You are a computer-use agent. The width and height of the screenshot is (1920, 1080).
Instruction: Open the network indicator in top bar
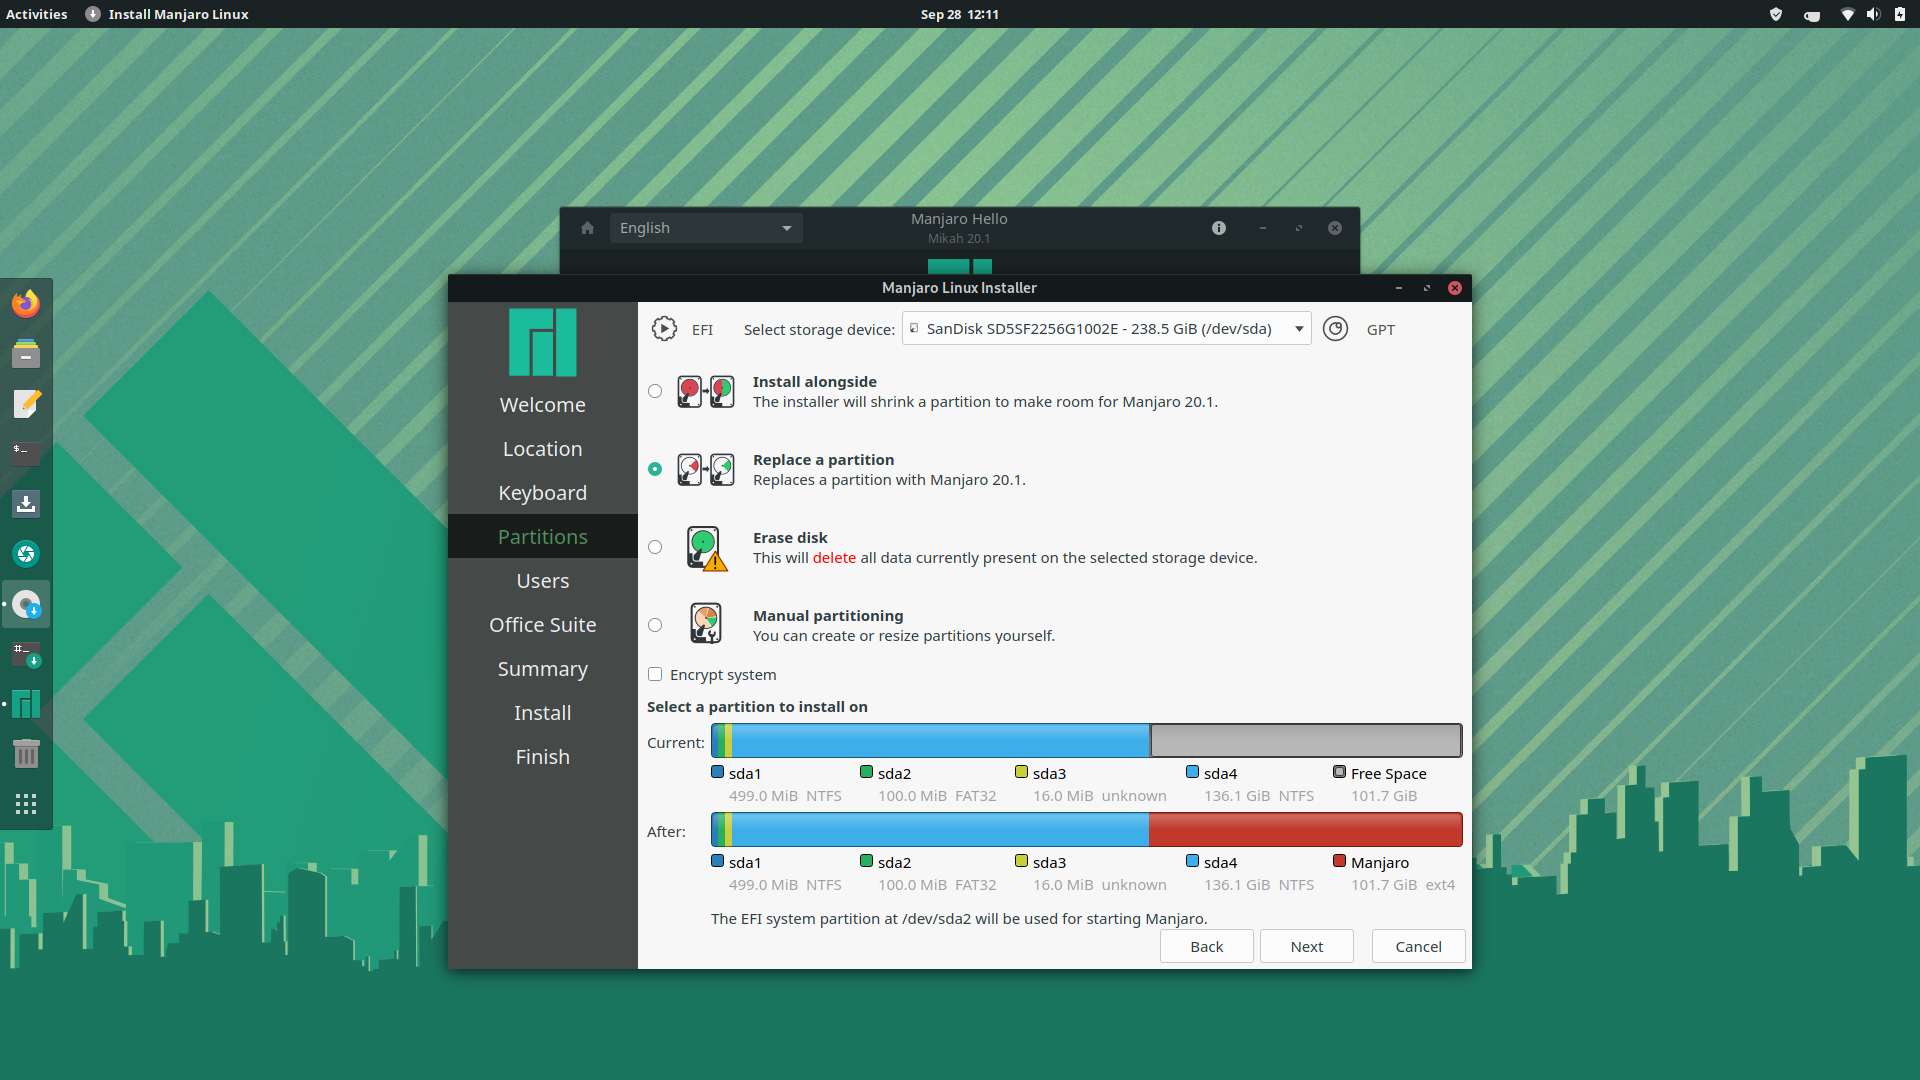(1847, 14)
